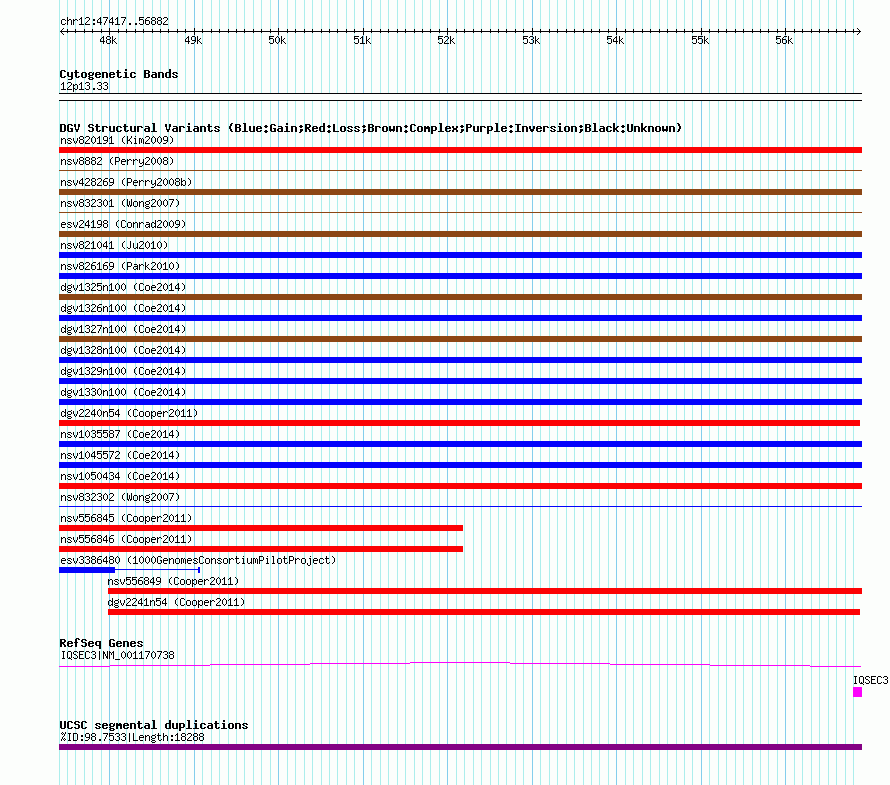Click the nsv826169 (Park2010) blue bar
890x785 pixels.
[x=460, y=276]
